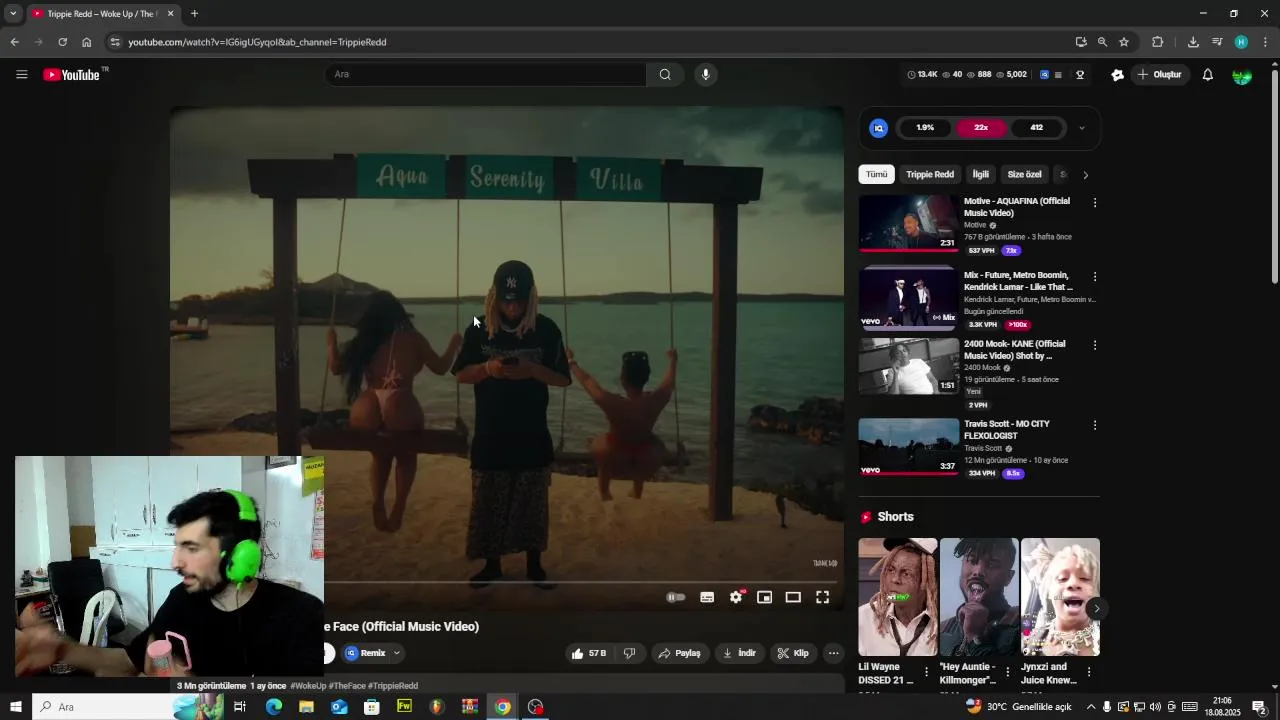The width and height of the screenshot is (1280, 720).
Task: Open the Microsoft Edge taskbar icon
Action: (x=273, y=707)
